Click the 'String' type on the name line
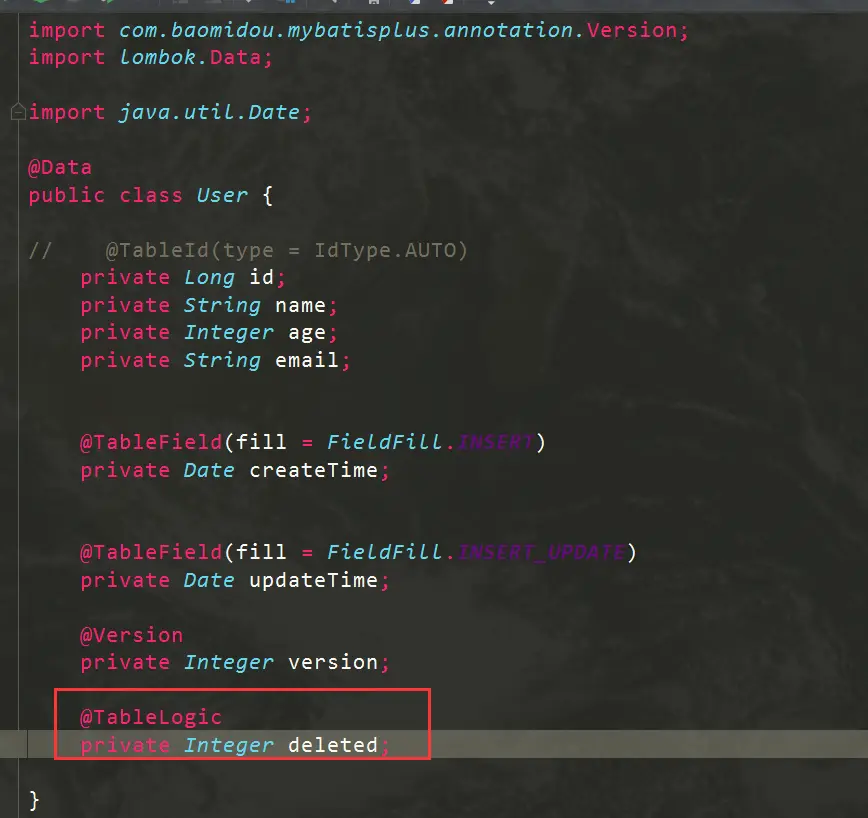Image resolution: width=868 pixels, height=818 pixels. click(222, 305)
